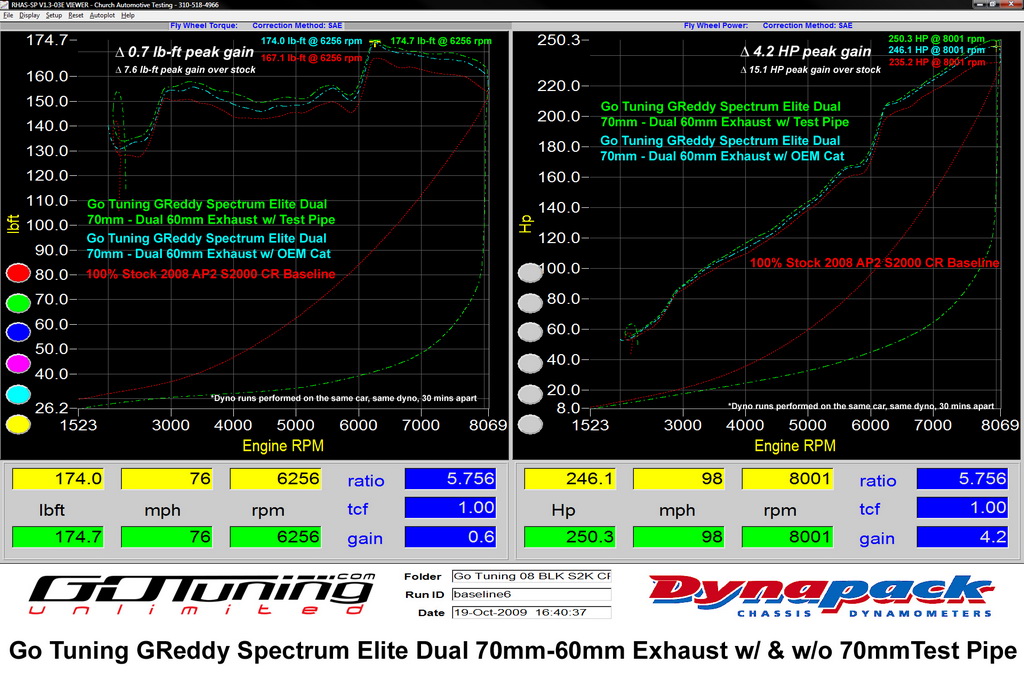Image resolution: width=1024 pixels, height=683 pixels.
Task: Toggle the blue run indicator circle
Action: (18, 332)
